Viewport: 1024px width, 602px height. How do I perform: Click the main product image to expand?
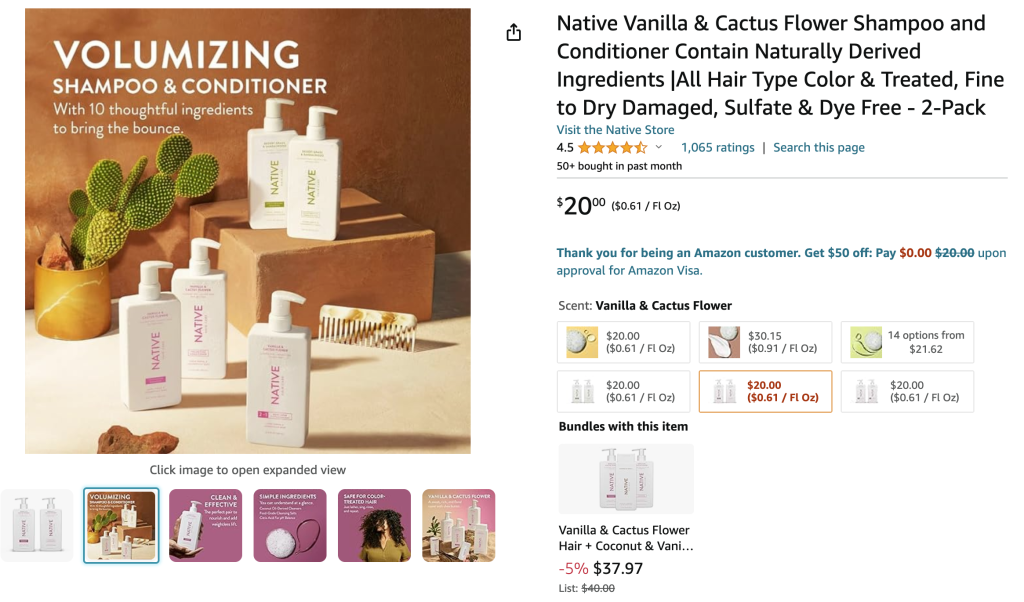(x=248, y=231)
